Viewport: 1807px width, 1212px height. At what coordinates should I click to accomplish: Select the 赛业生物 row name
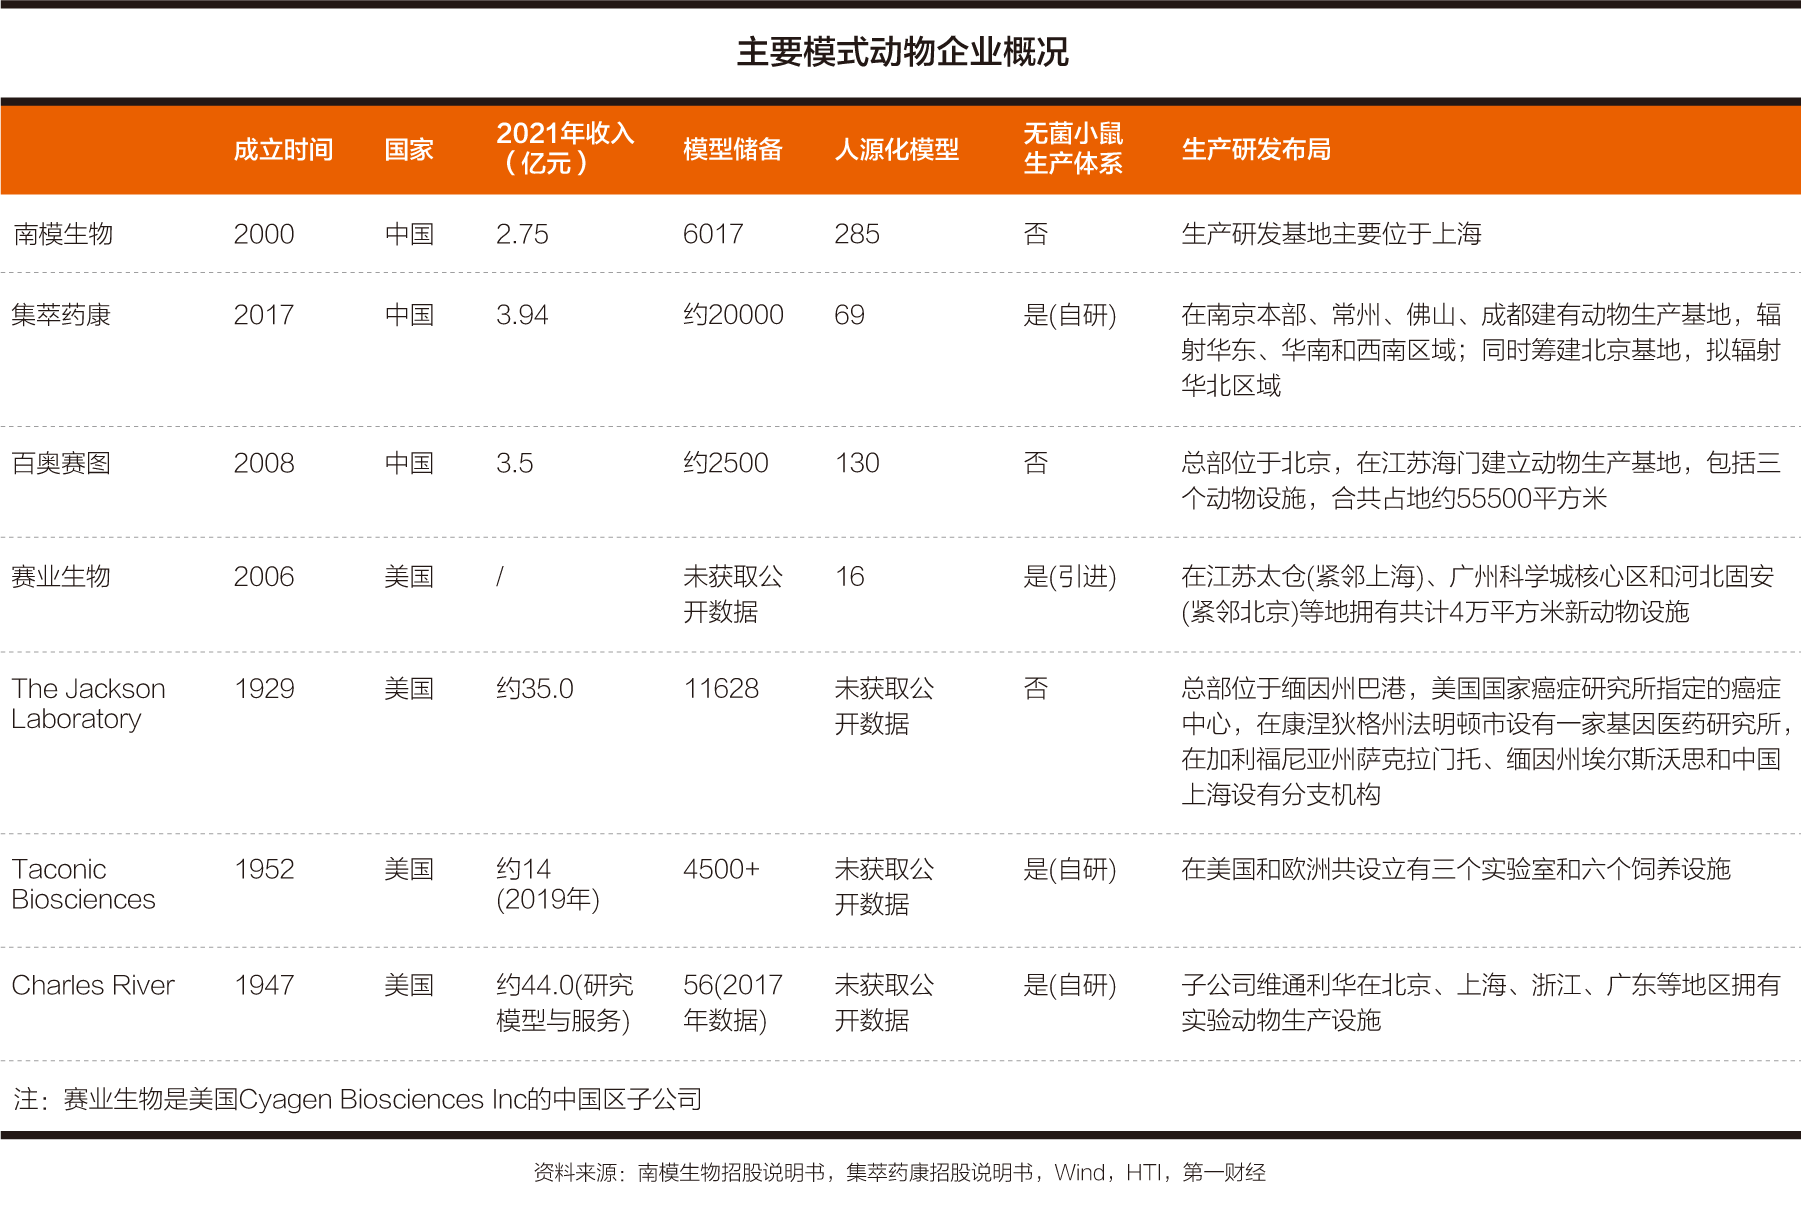61,576
